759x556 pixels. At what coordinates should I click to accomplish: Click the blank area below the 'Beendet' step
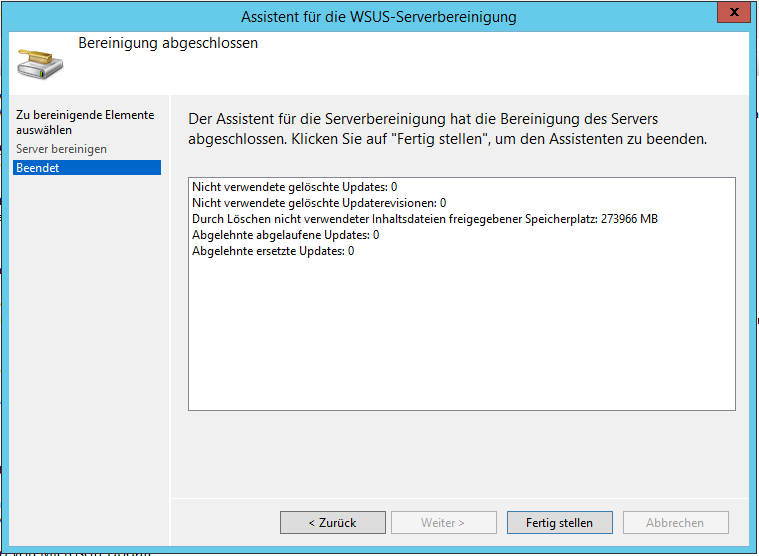tap(87, 330)
